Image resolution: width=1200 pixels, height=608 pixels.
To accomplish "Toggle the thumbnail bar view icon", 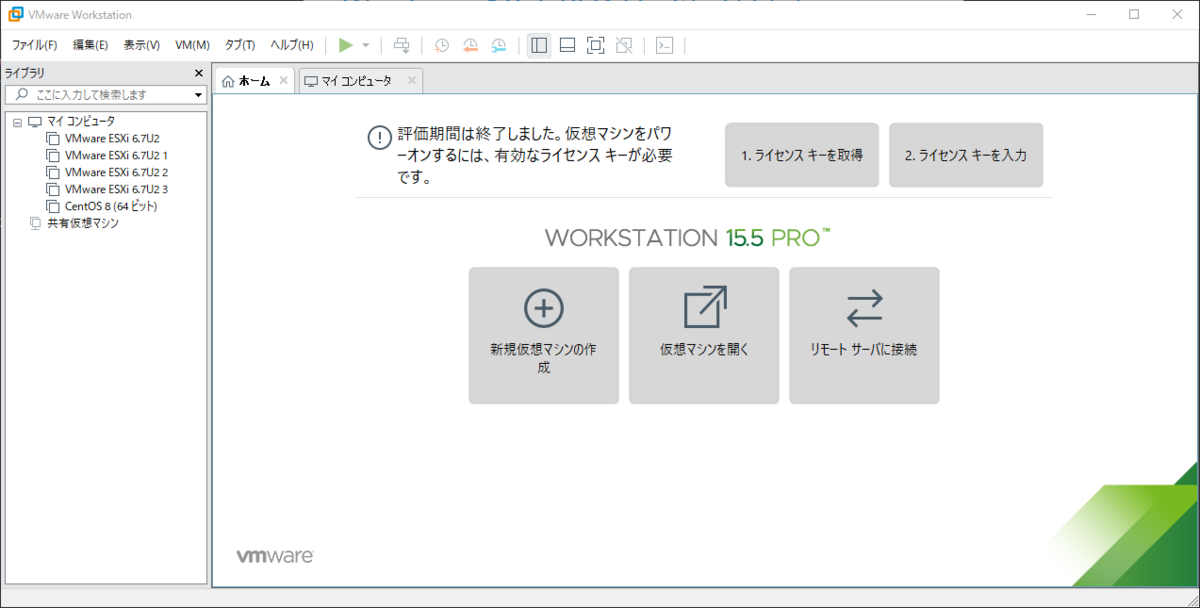I will tap(567, 45).
